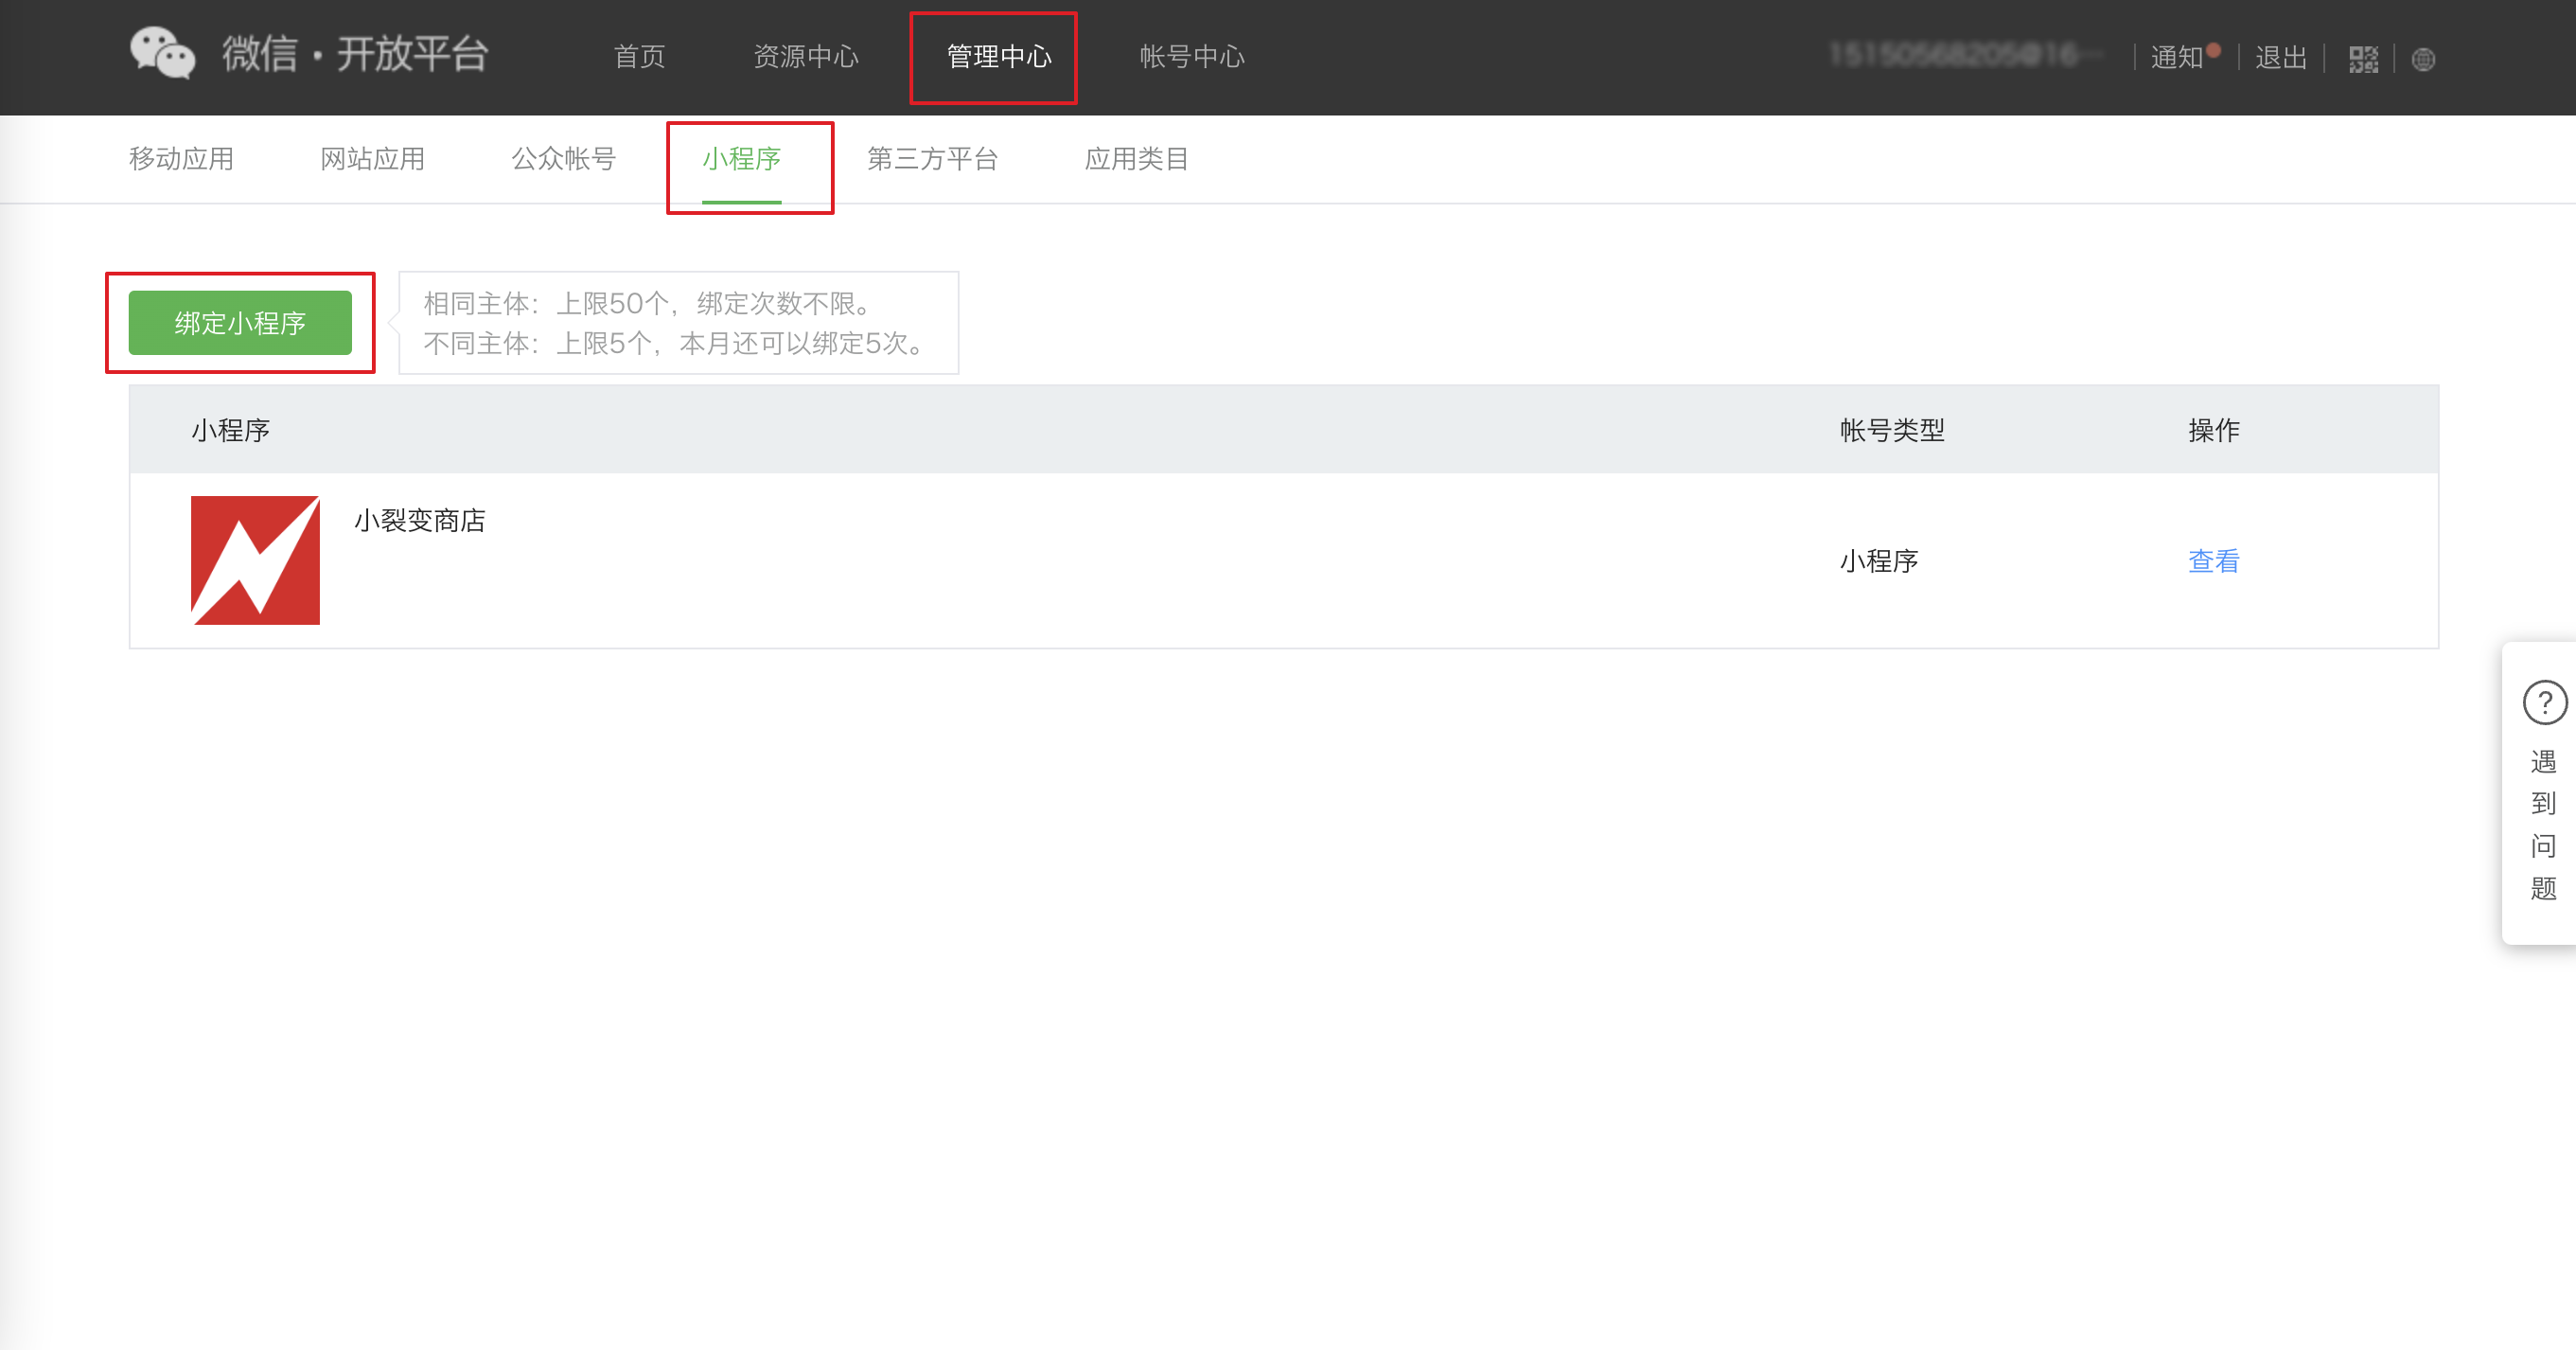
Task: Switch to the 移动应用 tab
Action: click(181, 159)
